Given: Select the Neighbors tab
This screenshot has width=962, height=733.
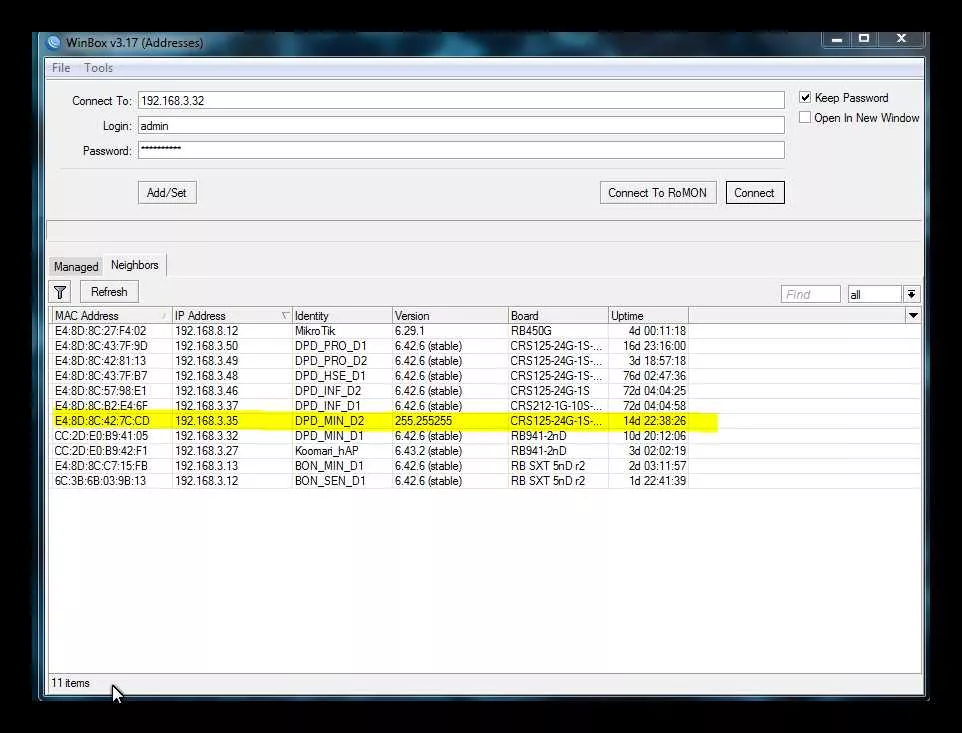Looking at the screenshot, I should click(134, 265).
